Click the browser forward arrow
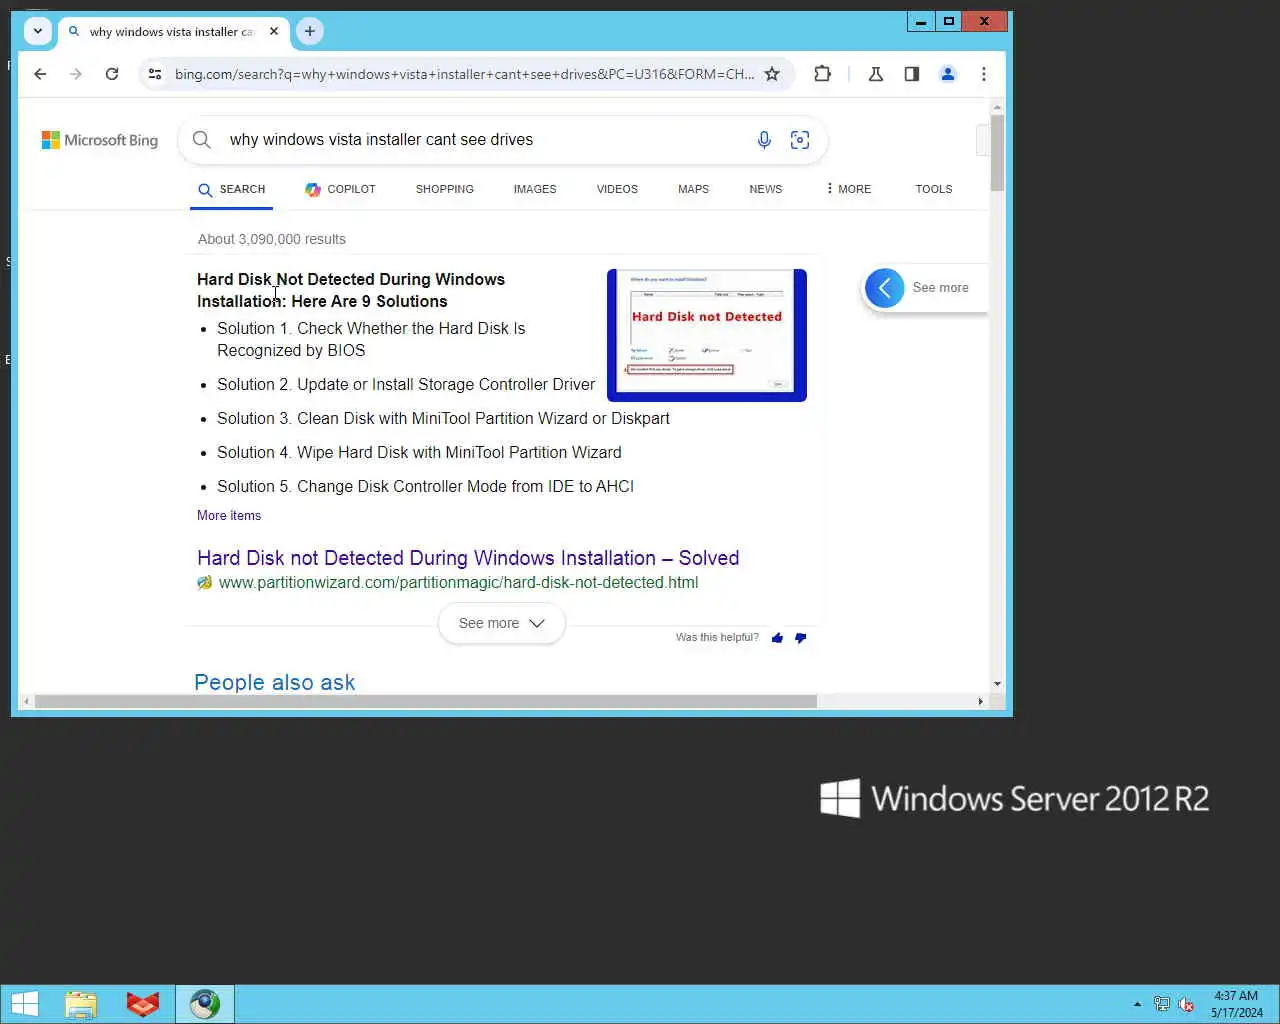Image resolution: width=1280 pixels, height=1024 pixels. 76,74
